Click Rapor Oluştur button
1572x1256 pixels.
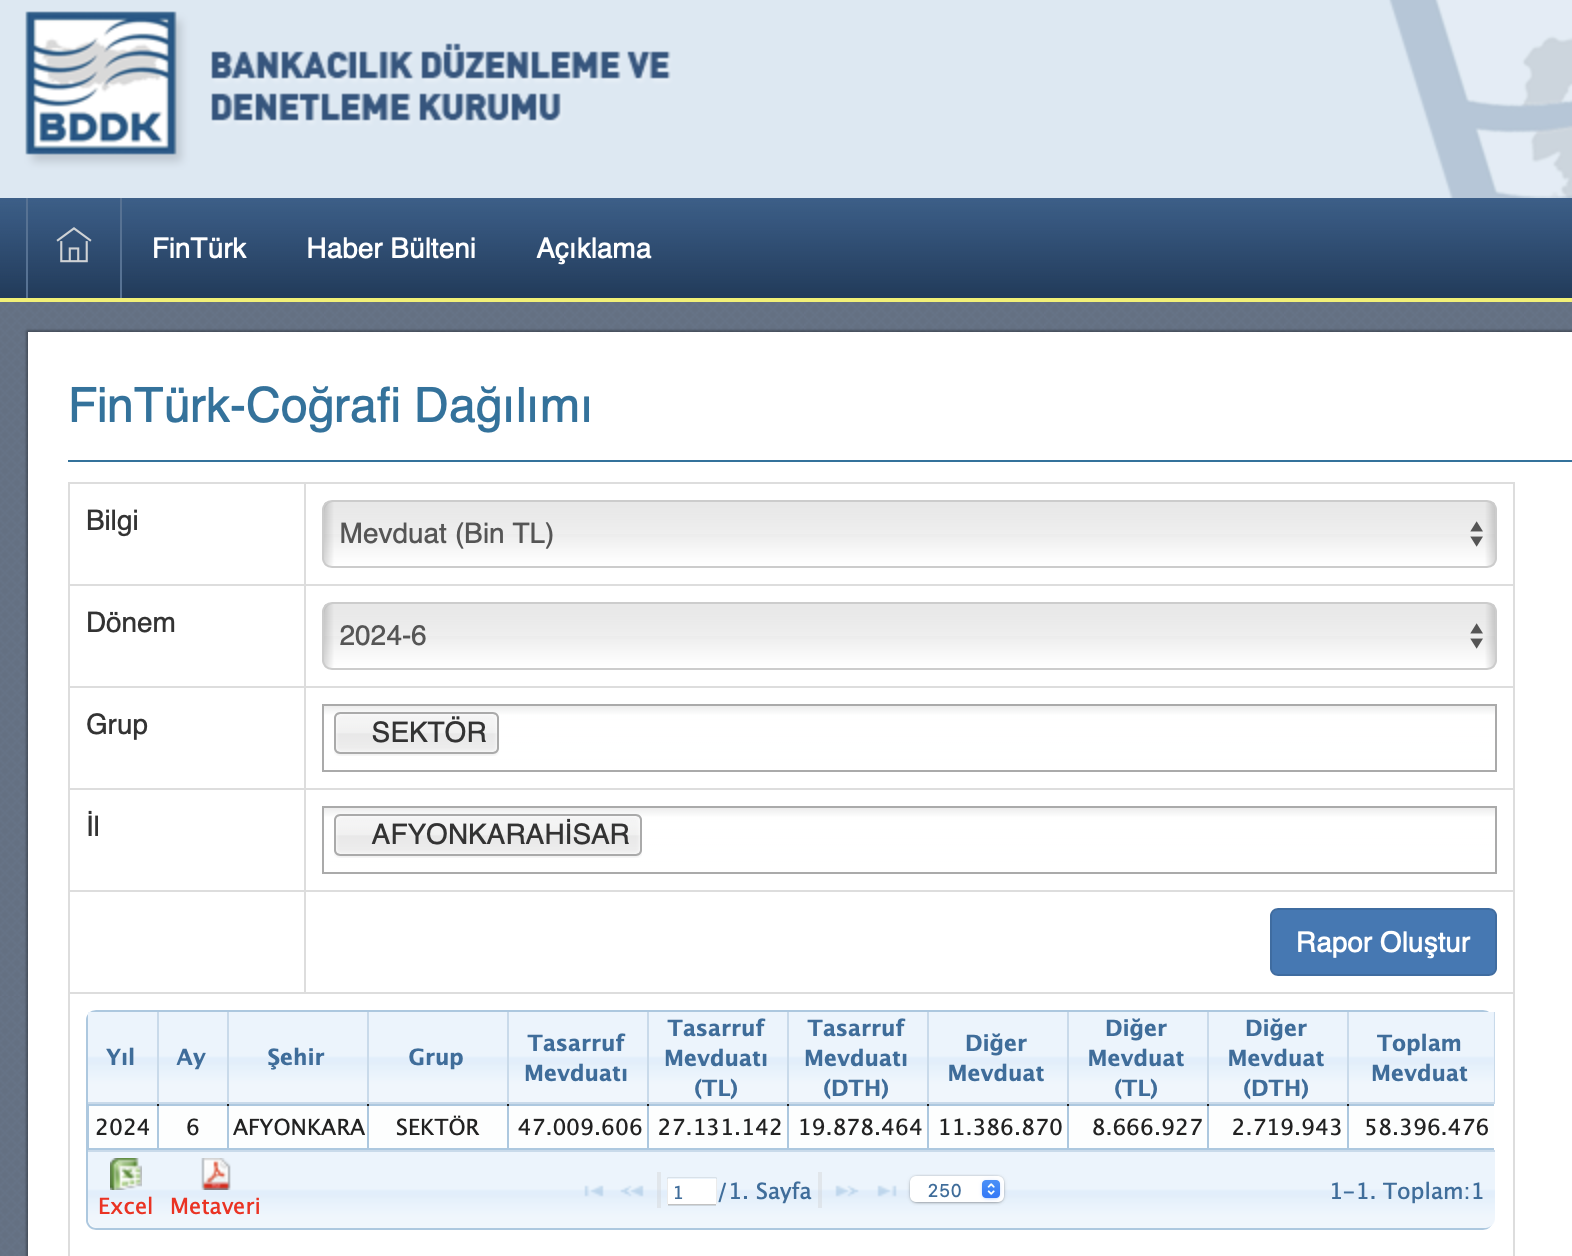(1383, 942)
